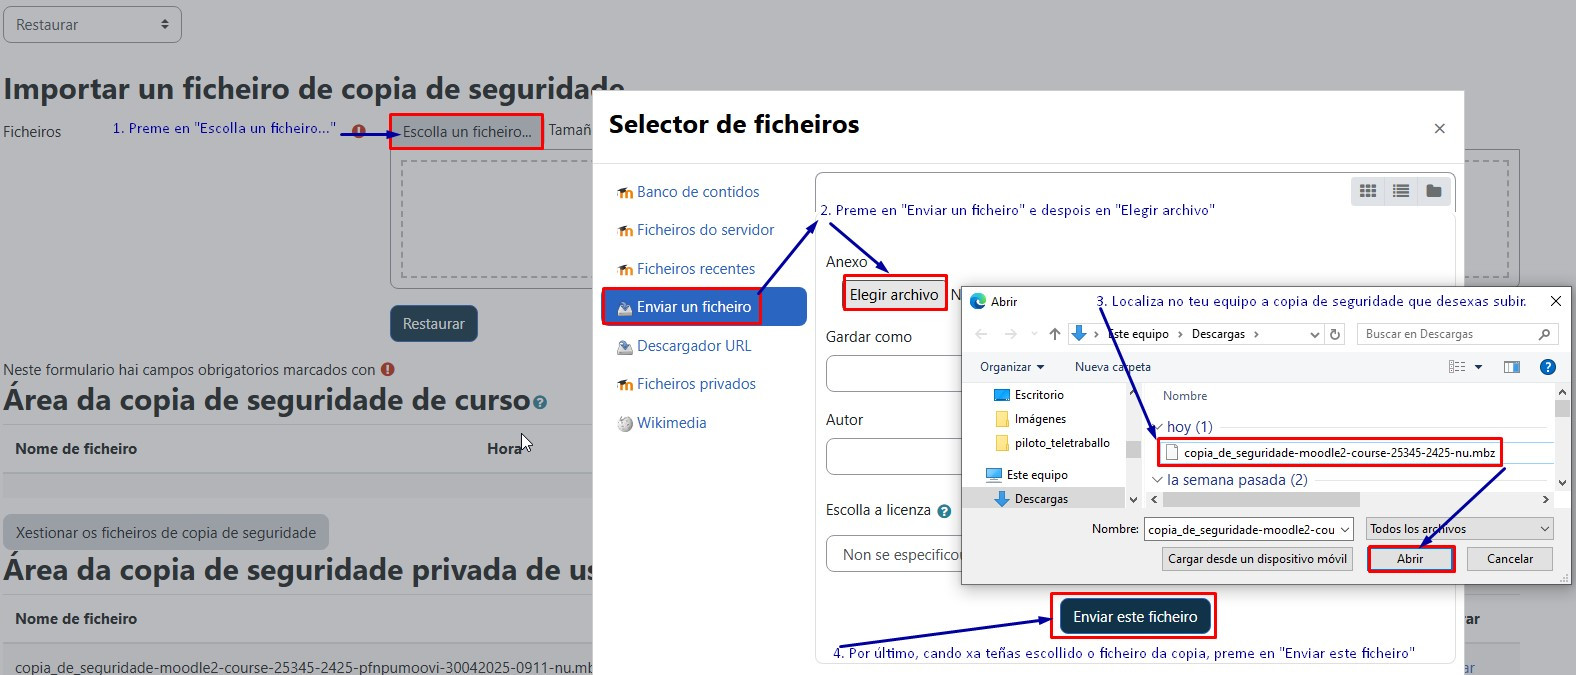
Task: Open recent locations dropdown beside forward arrow
Action: 1032,334
